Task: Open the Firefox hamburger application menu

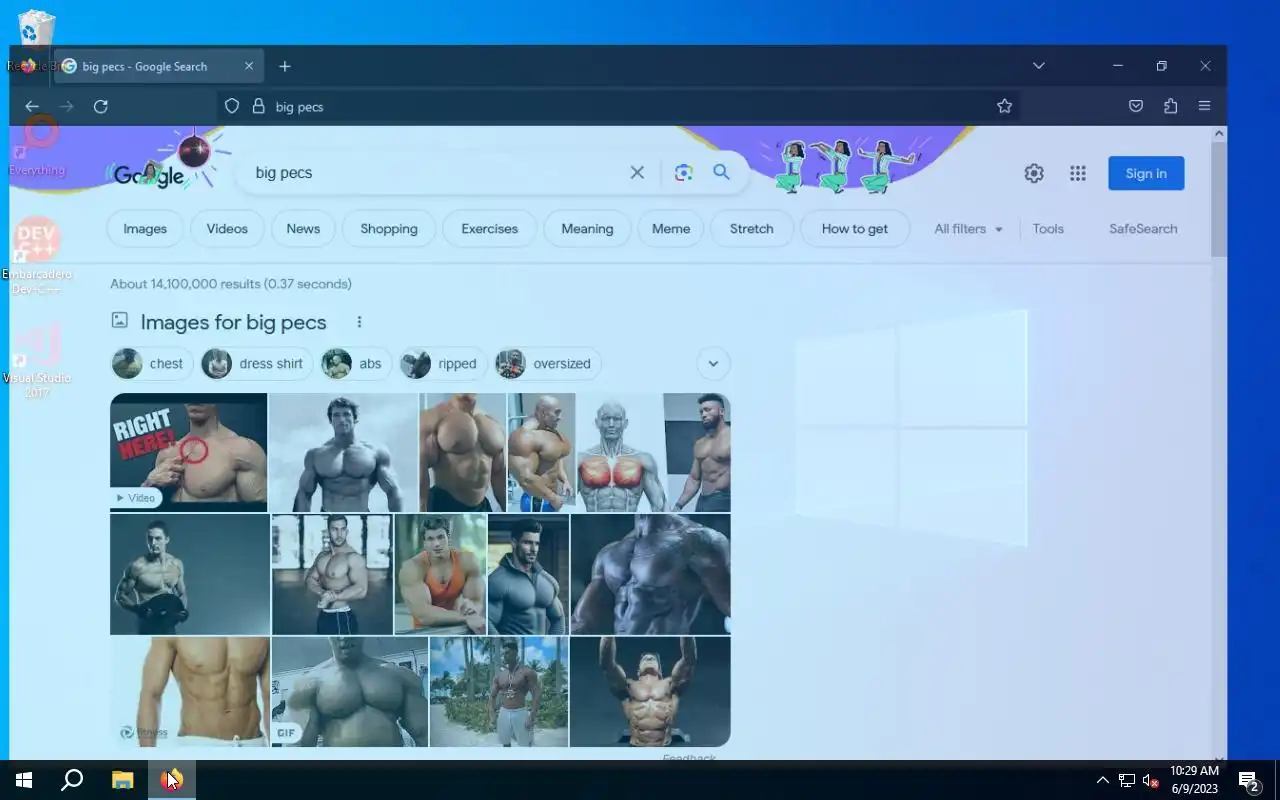Action: (x=1204, y=106)
